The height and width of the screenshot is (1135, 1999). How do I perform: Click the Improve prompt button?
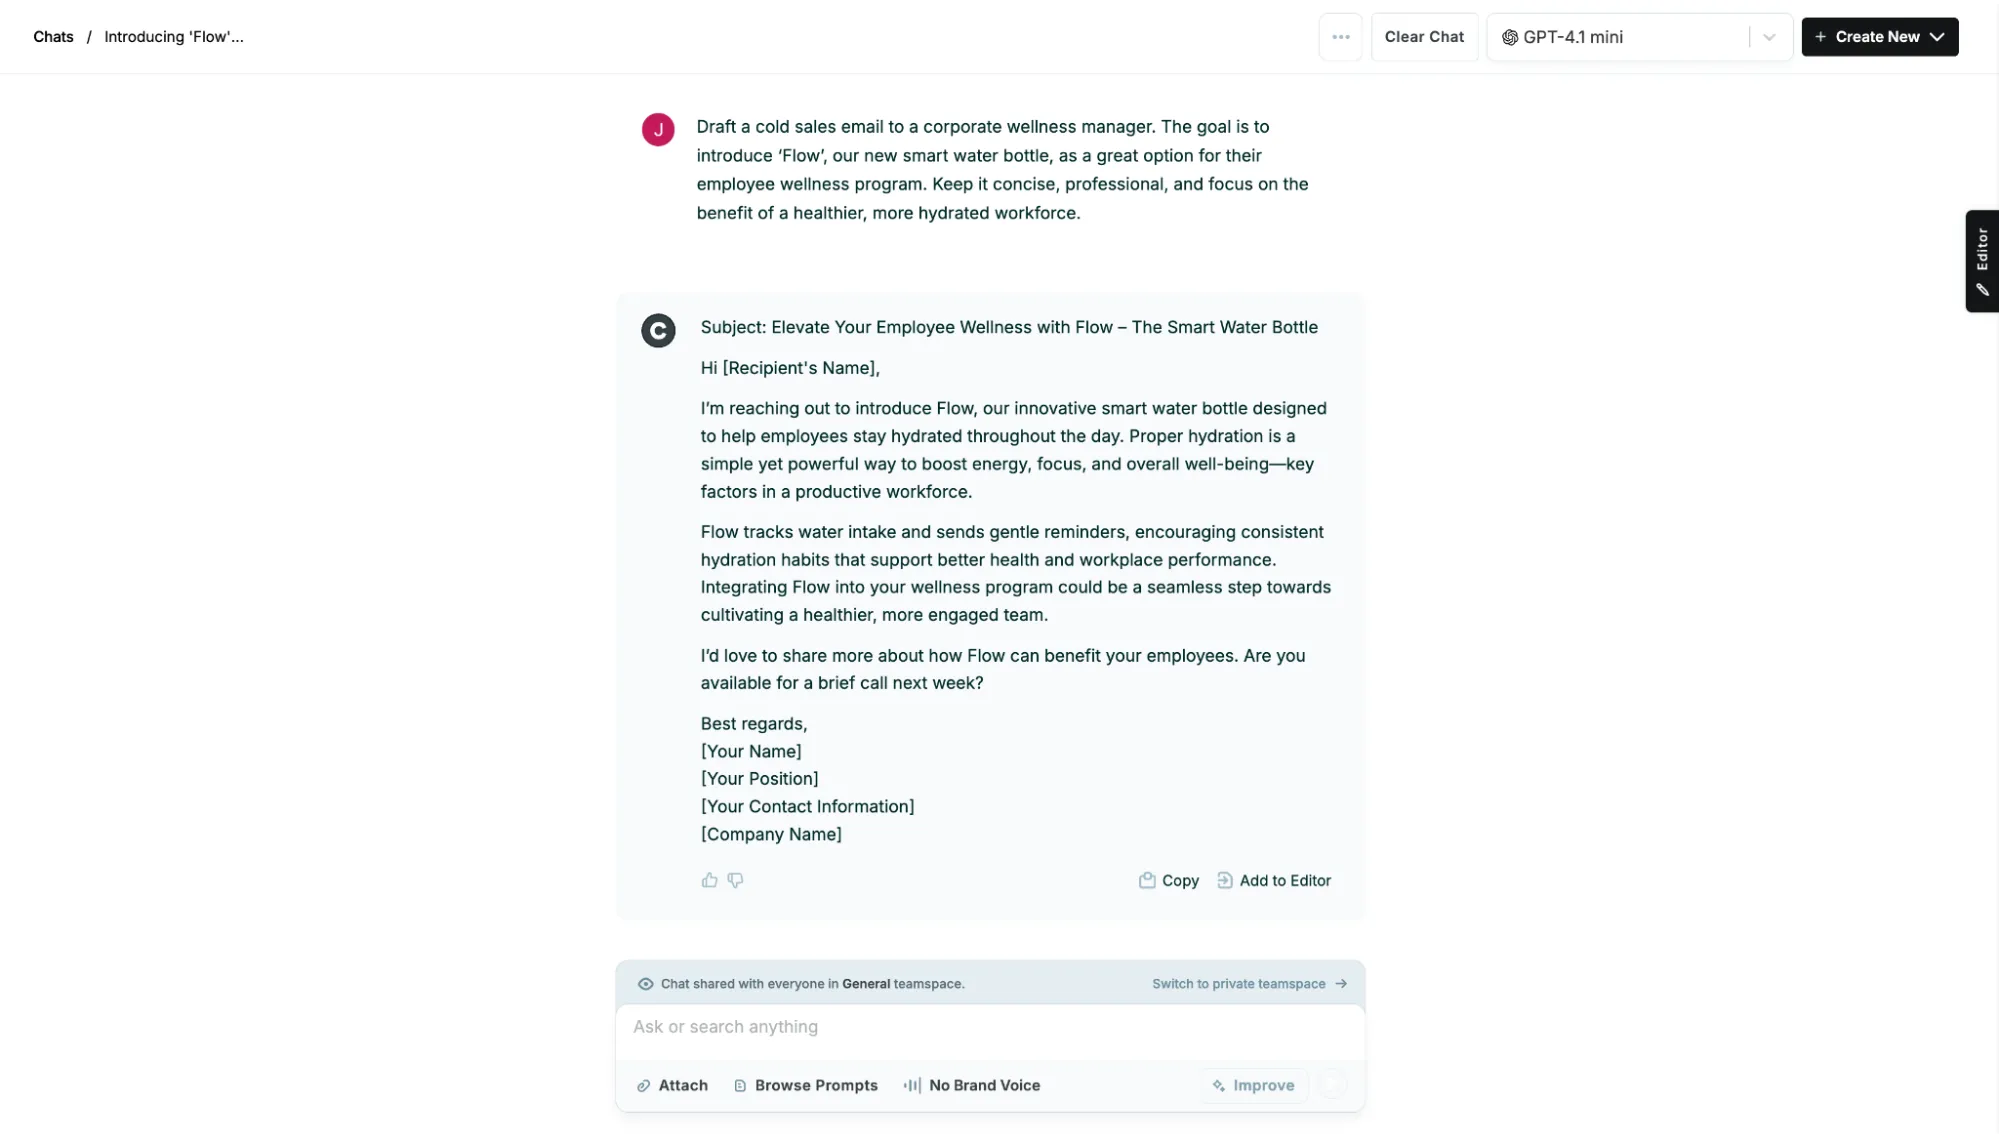click(1253, 1086)
